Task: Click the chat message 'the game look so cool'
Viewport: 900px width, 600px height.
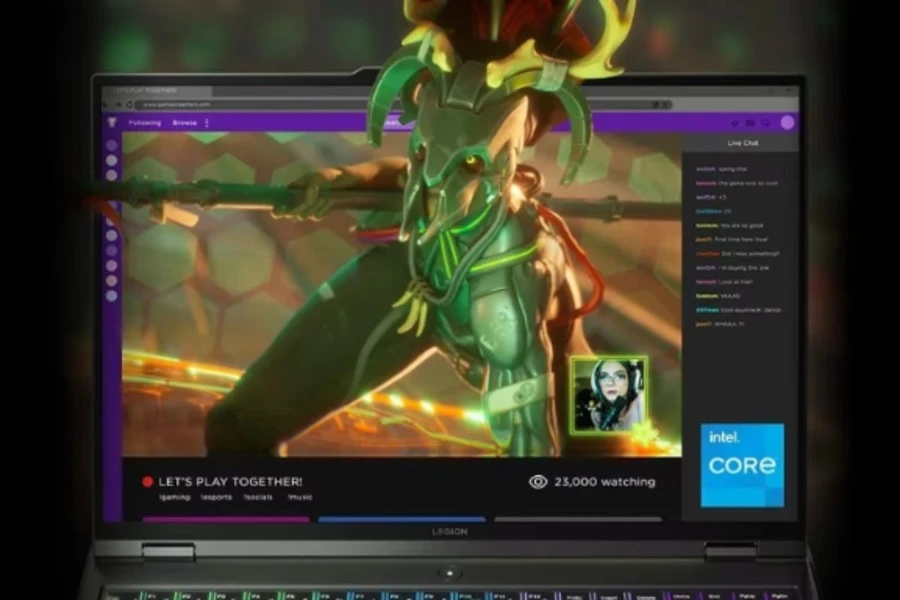Action: 737,183
